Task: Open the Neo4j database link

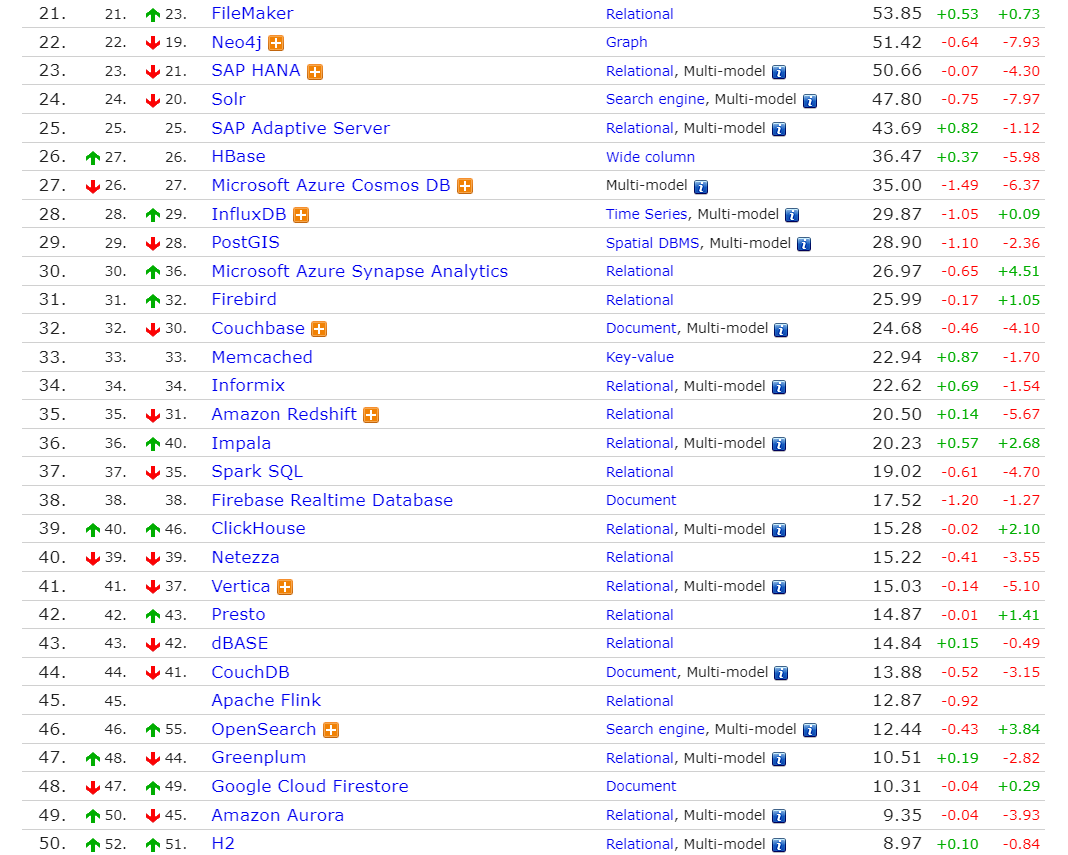Action: tap(236, 42)
